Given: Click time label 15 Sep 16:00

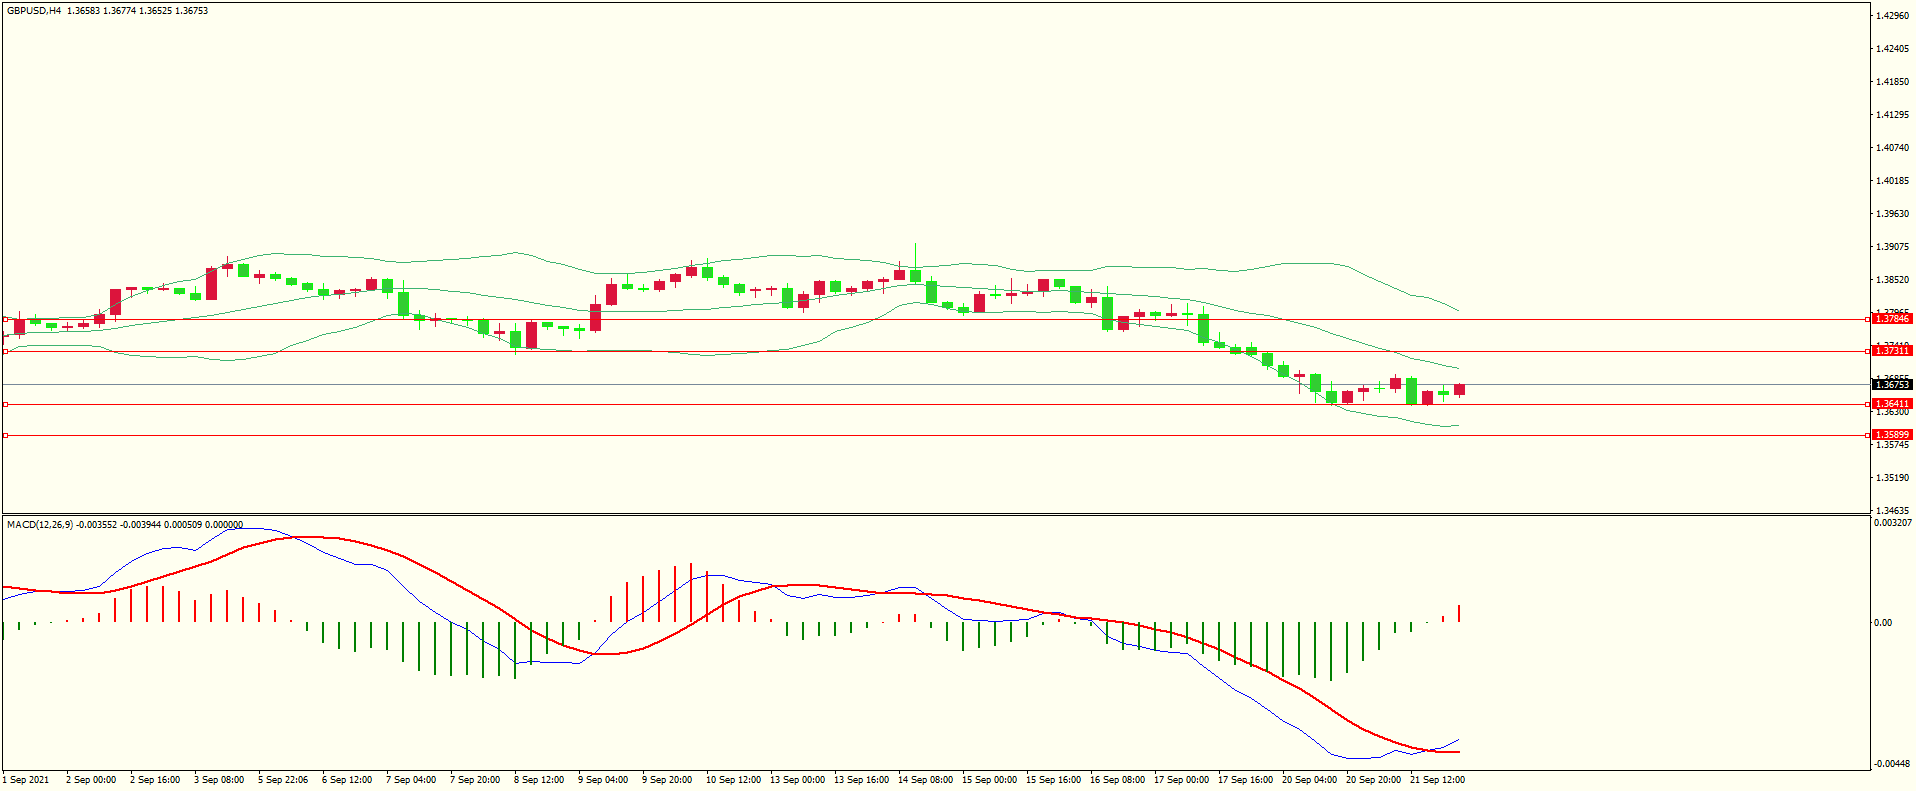Looking at the screenshot, I should 1053,780.
